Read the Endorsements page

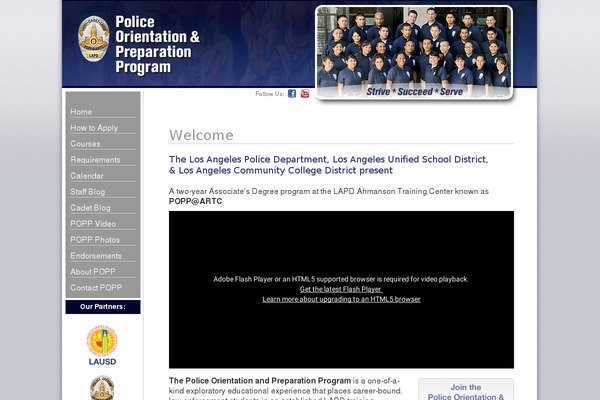[x=96, y=256]
